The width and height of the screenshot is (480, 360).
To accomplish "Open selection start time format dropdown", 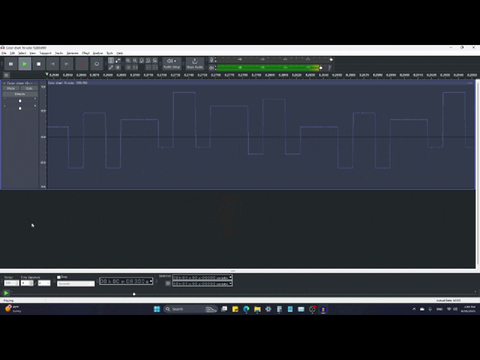I will pyautogui.click(x=230, y=278).
